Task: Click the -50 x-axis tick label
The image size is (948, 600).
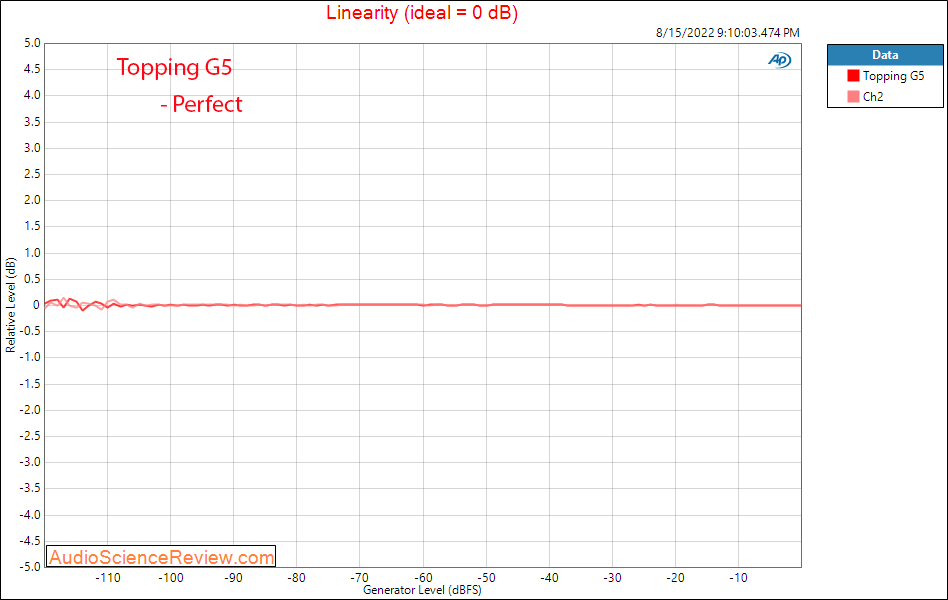Action: pyautogui.click(x=486, y=578)
